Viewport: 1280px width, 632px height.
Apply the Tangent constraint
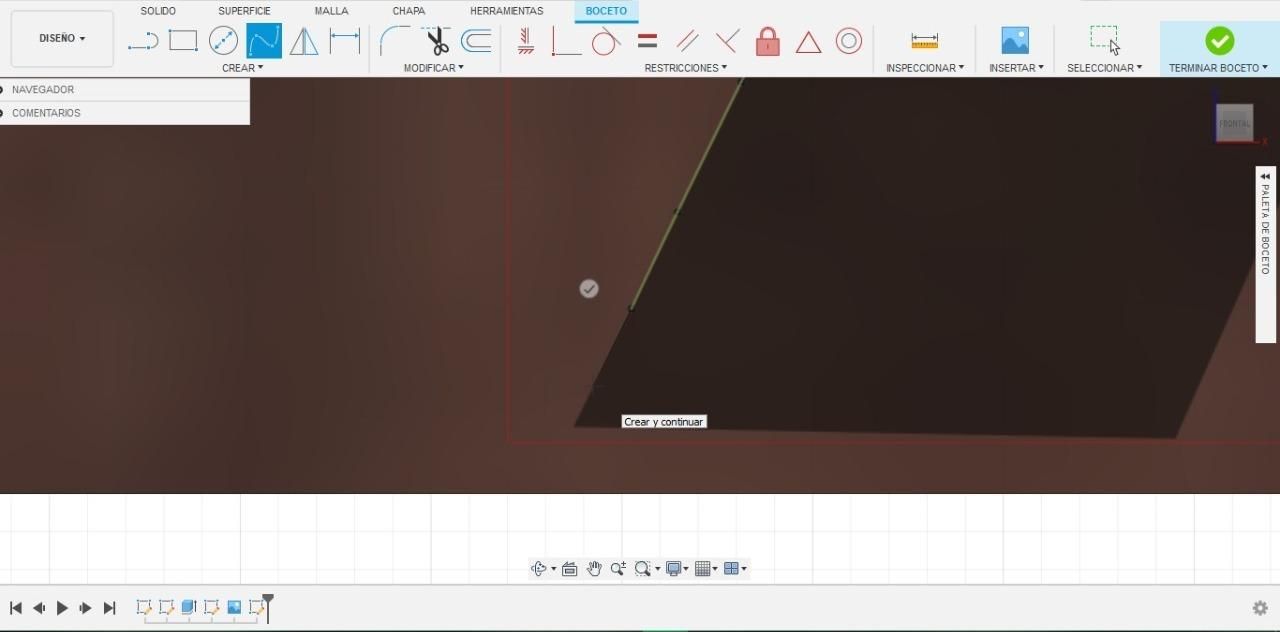pos(606,41)
